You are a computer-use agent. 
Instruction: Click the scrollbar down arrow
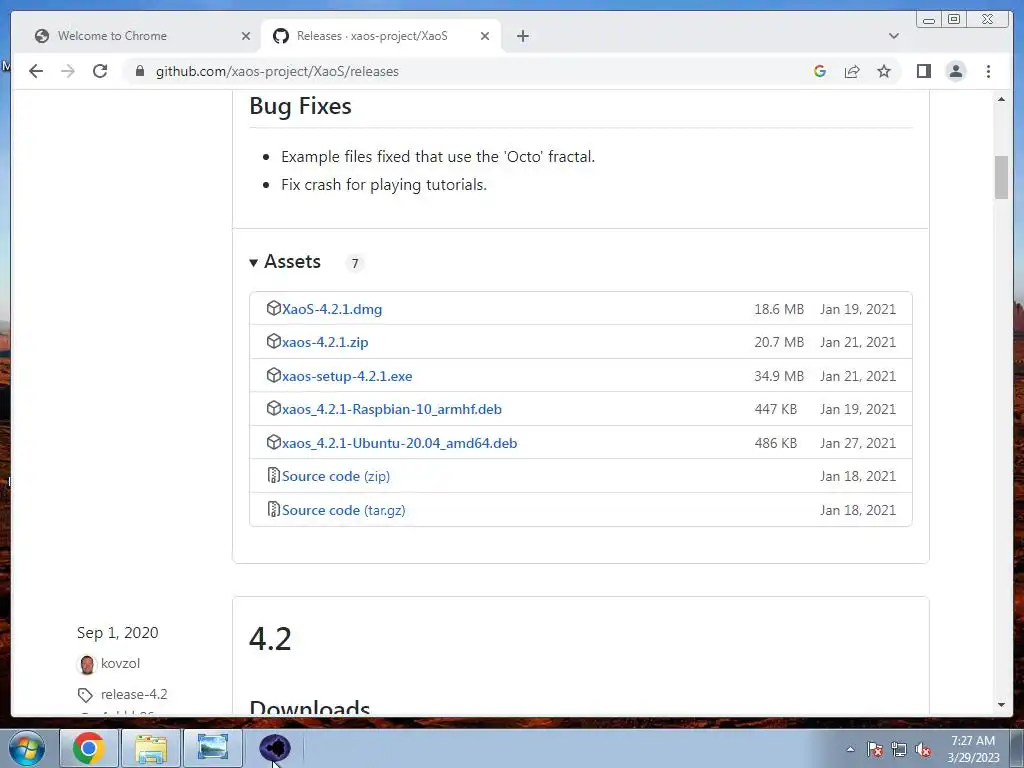pos(1001,705)
